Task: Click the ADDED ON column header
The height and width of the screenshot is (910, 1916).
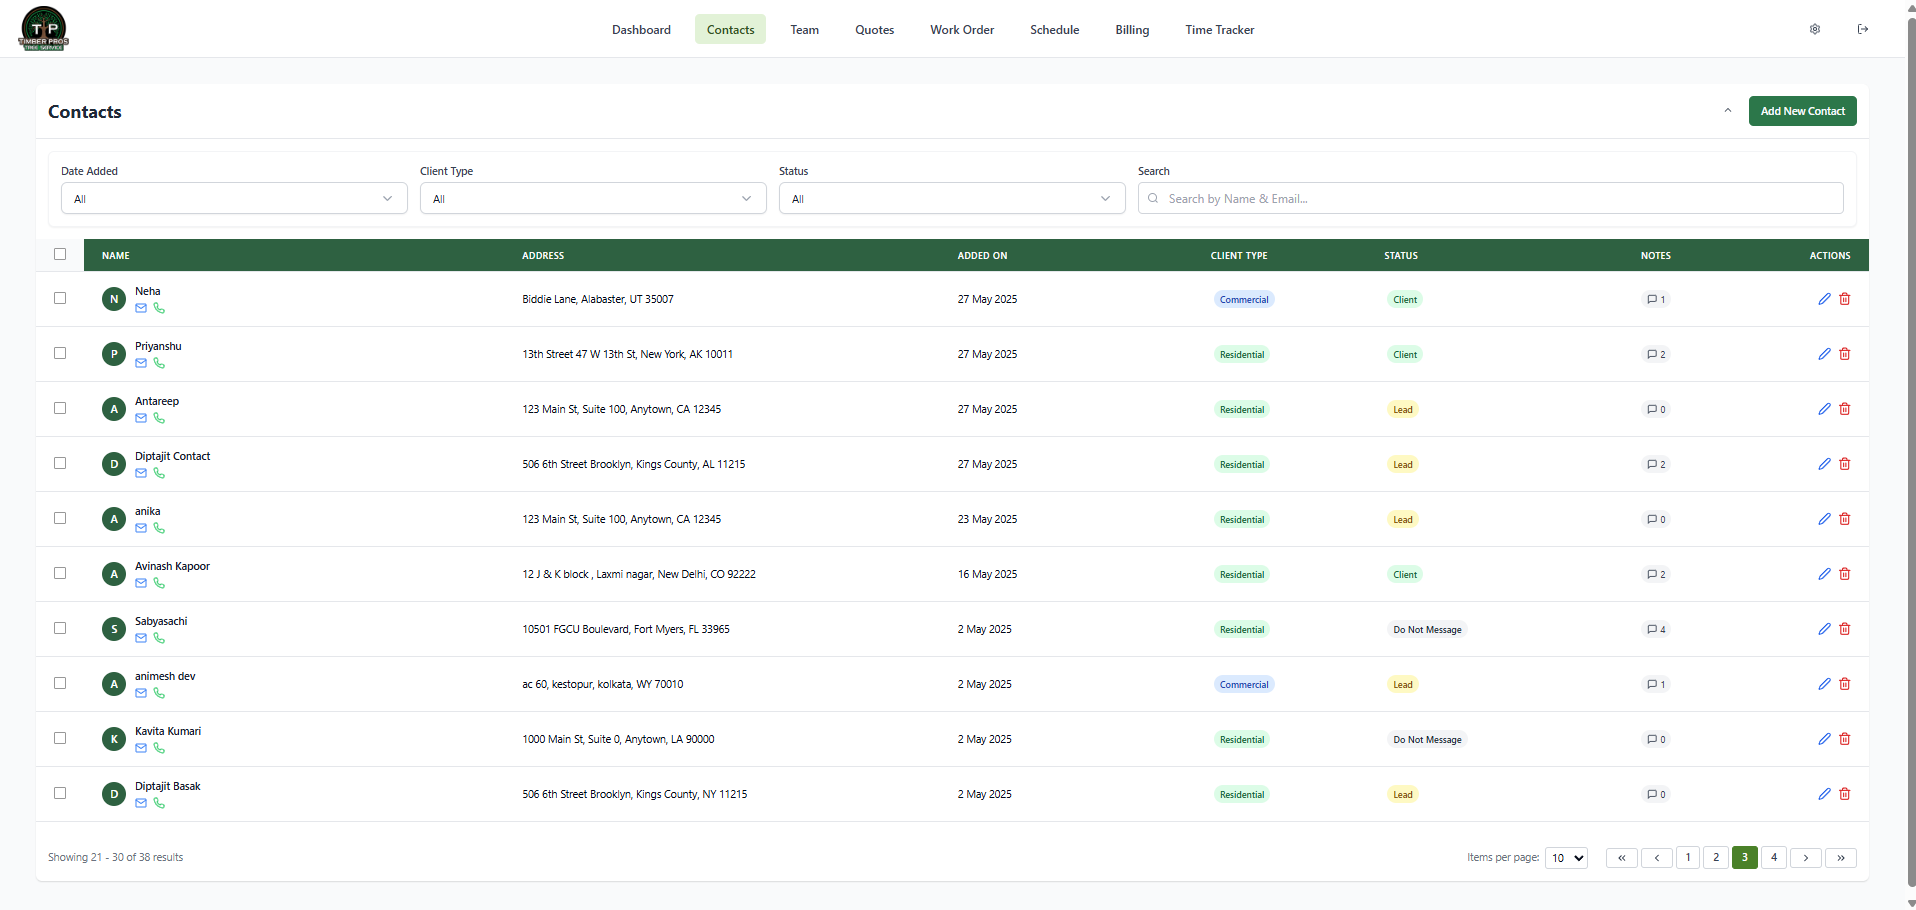Action: tap(982, 256)
